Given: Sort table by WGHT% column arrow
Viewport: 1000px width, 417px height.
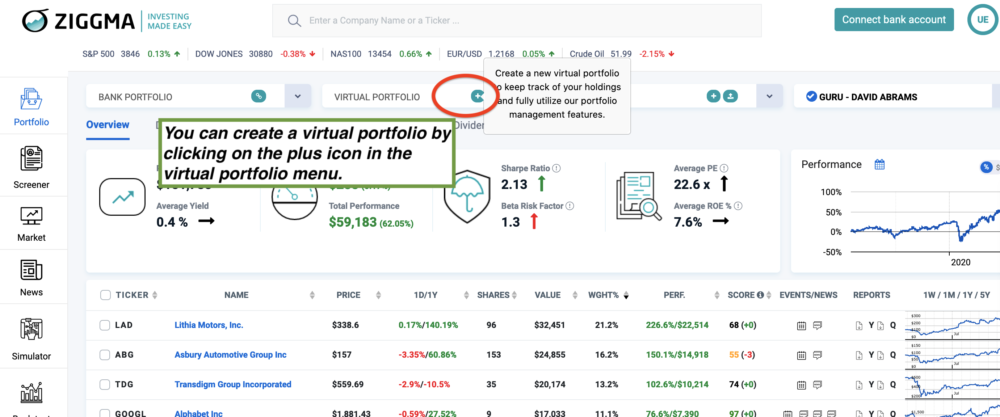Looking at the screenshot, I should click(626, 295).
